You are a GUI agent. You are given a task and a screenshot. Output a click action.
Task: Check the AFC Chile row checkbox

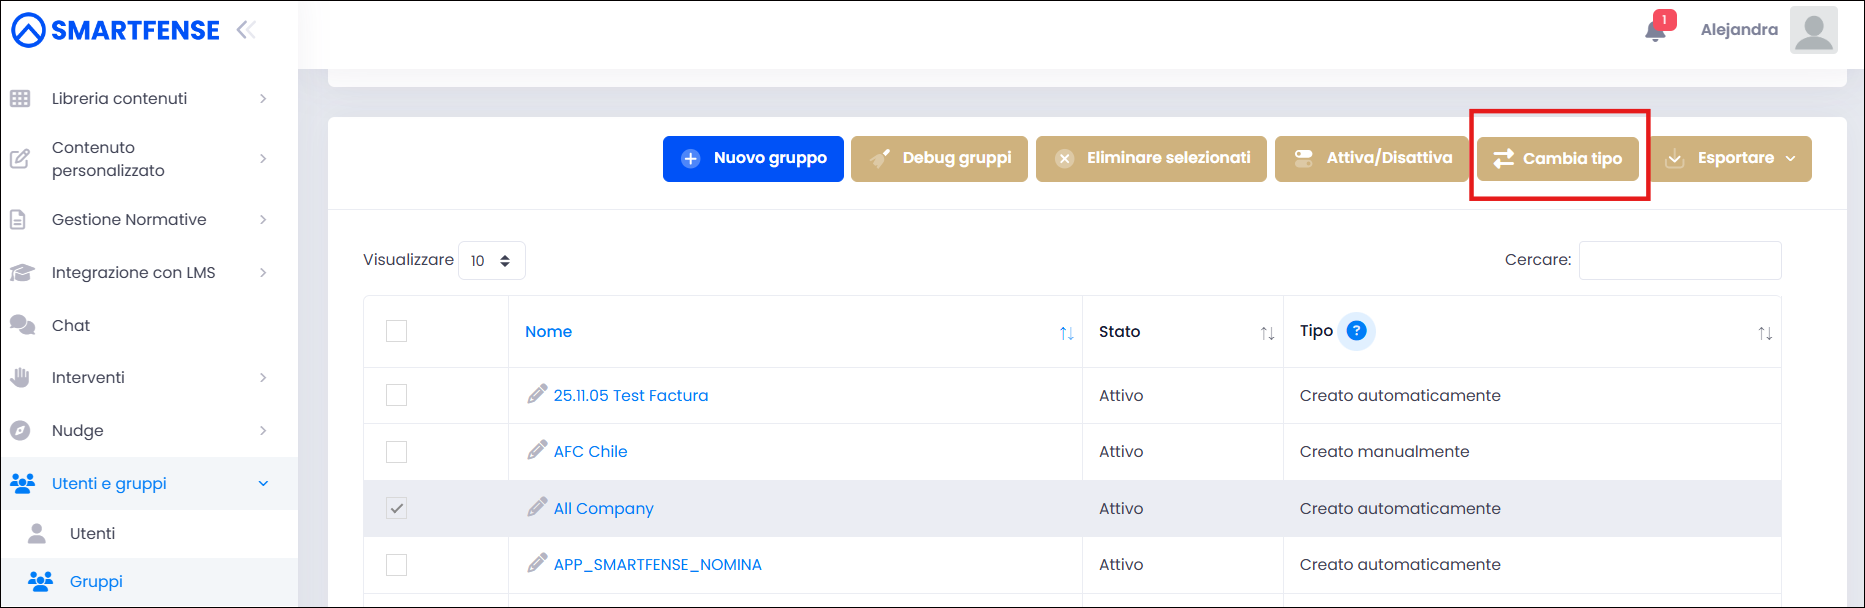coord(397,452)
